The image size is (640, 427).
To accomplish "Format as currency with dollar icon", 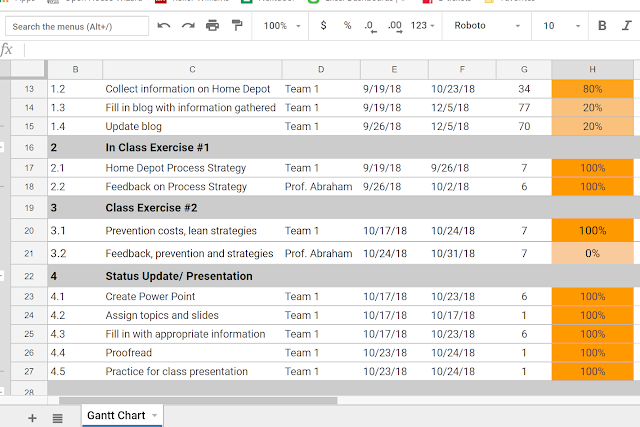I will click(323, 25).
